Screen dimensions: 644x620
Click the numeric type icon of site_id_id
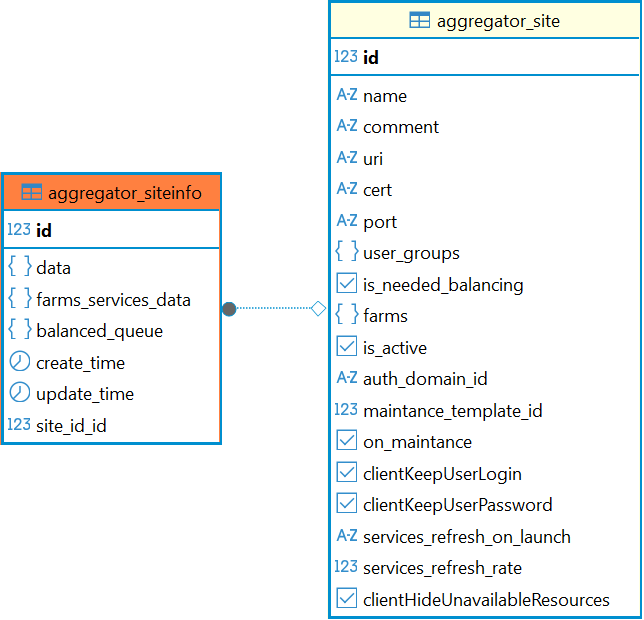coord(19,425)
